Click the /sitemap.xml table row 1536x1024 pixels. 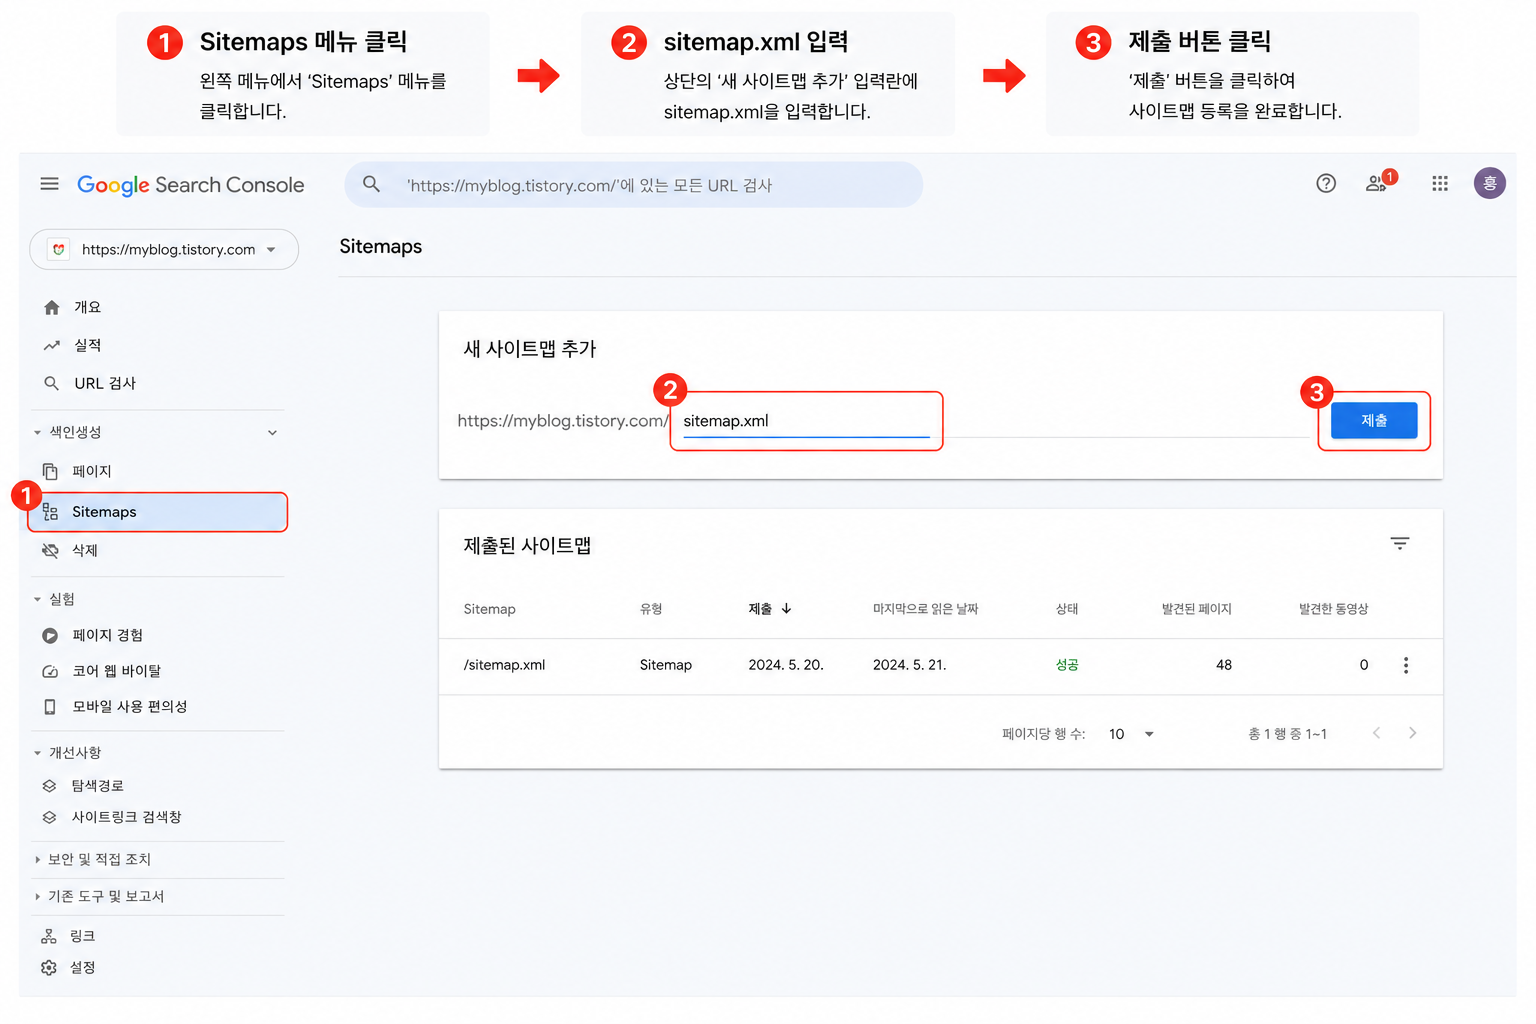[x=941, y=666]
